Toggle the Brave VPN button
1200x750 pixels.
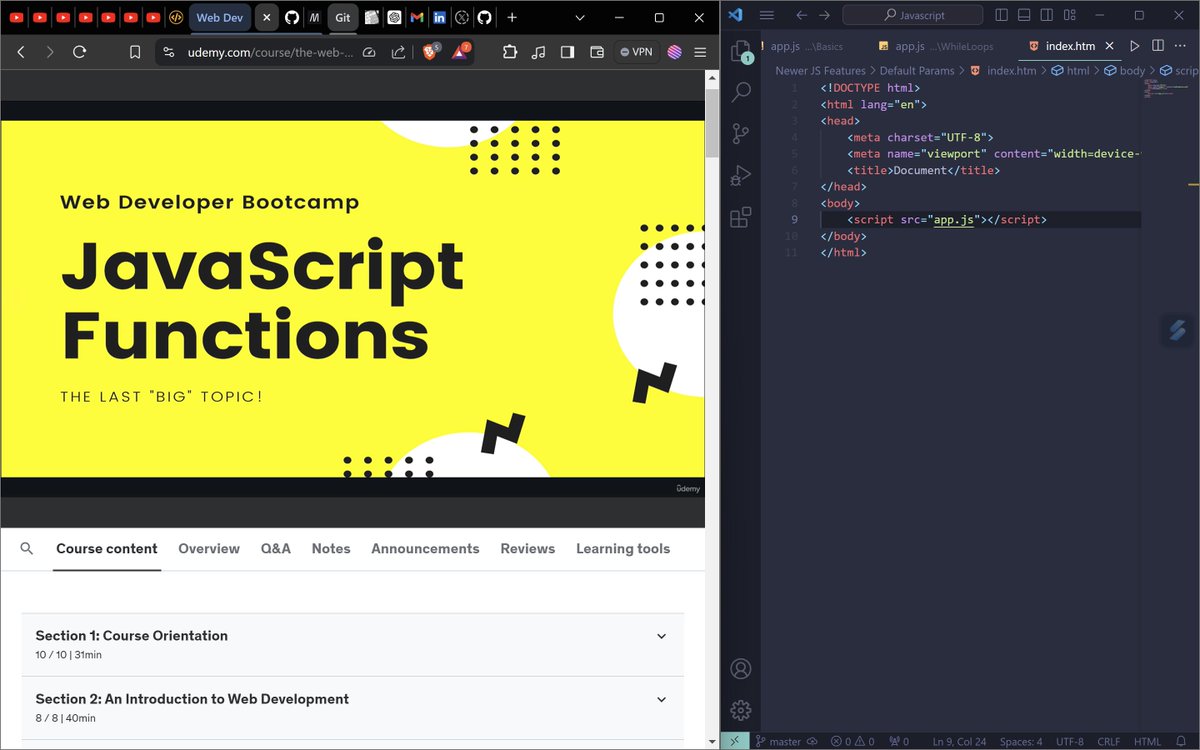(x=636, y=52)
